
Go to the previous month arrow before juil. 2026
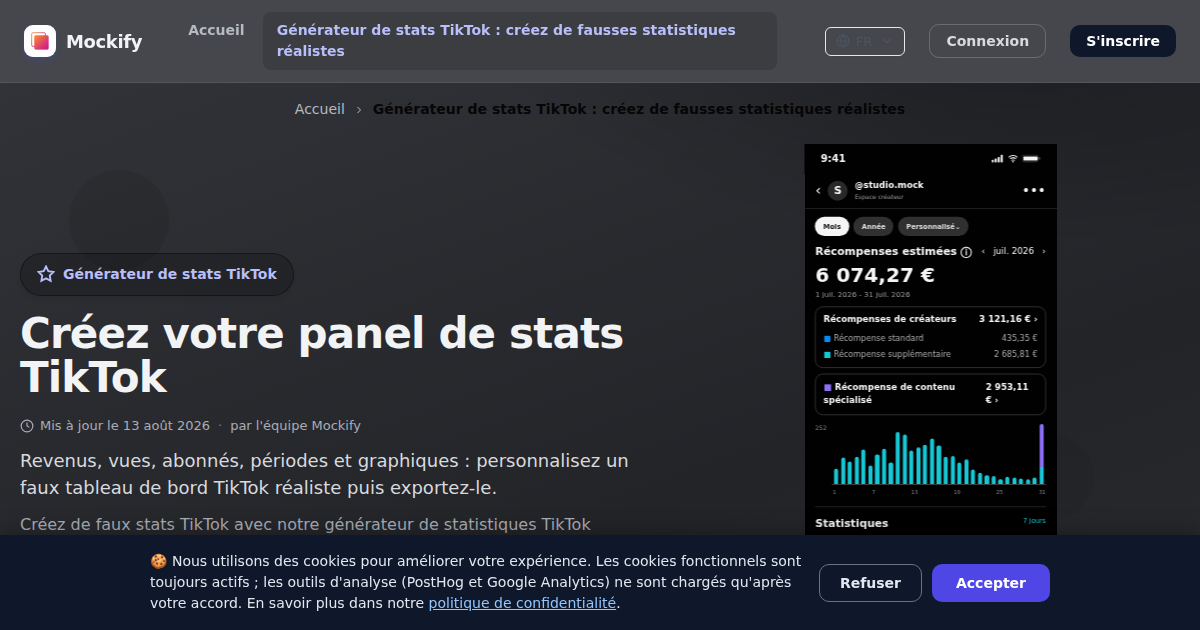[x=983, y=252]
